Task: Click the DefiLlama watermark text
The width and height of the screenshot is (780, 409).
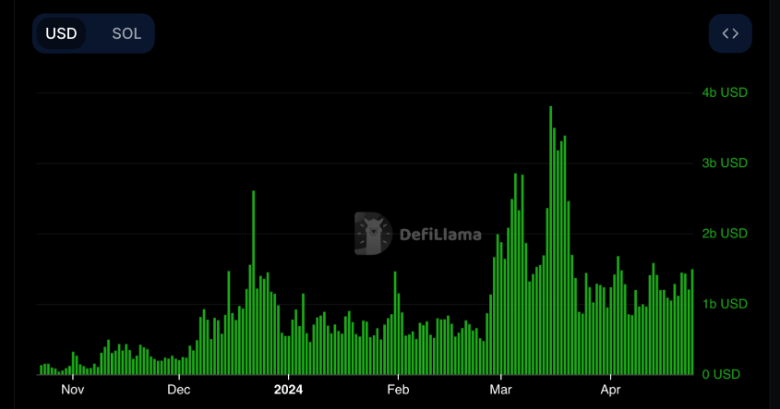Action: 440,235
